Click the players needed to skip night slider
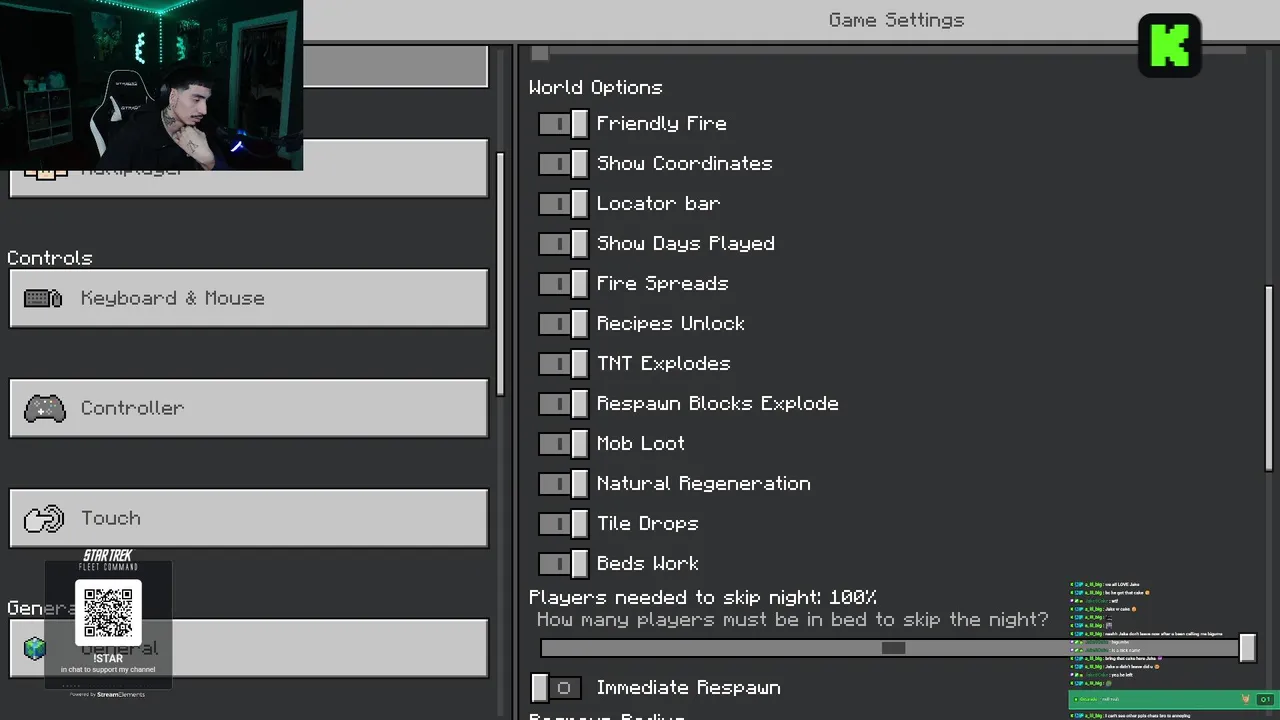The image size is (1280, 720). pyautogui.click(x=893, y=648)
